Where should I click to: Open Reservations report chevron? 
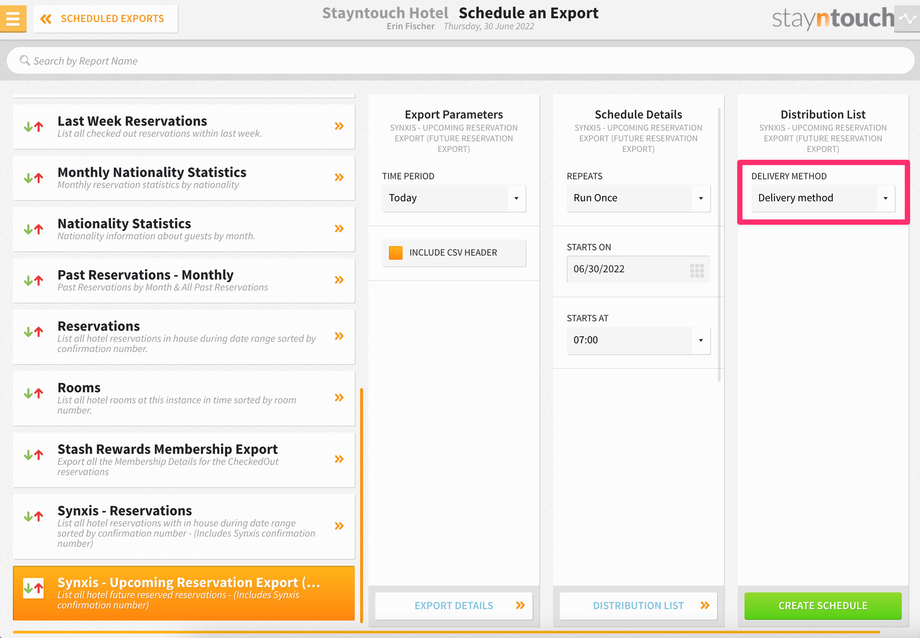point(339,336)
